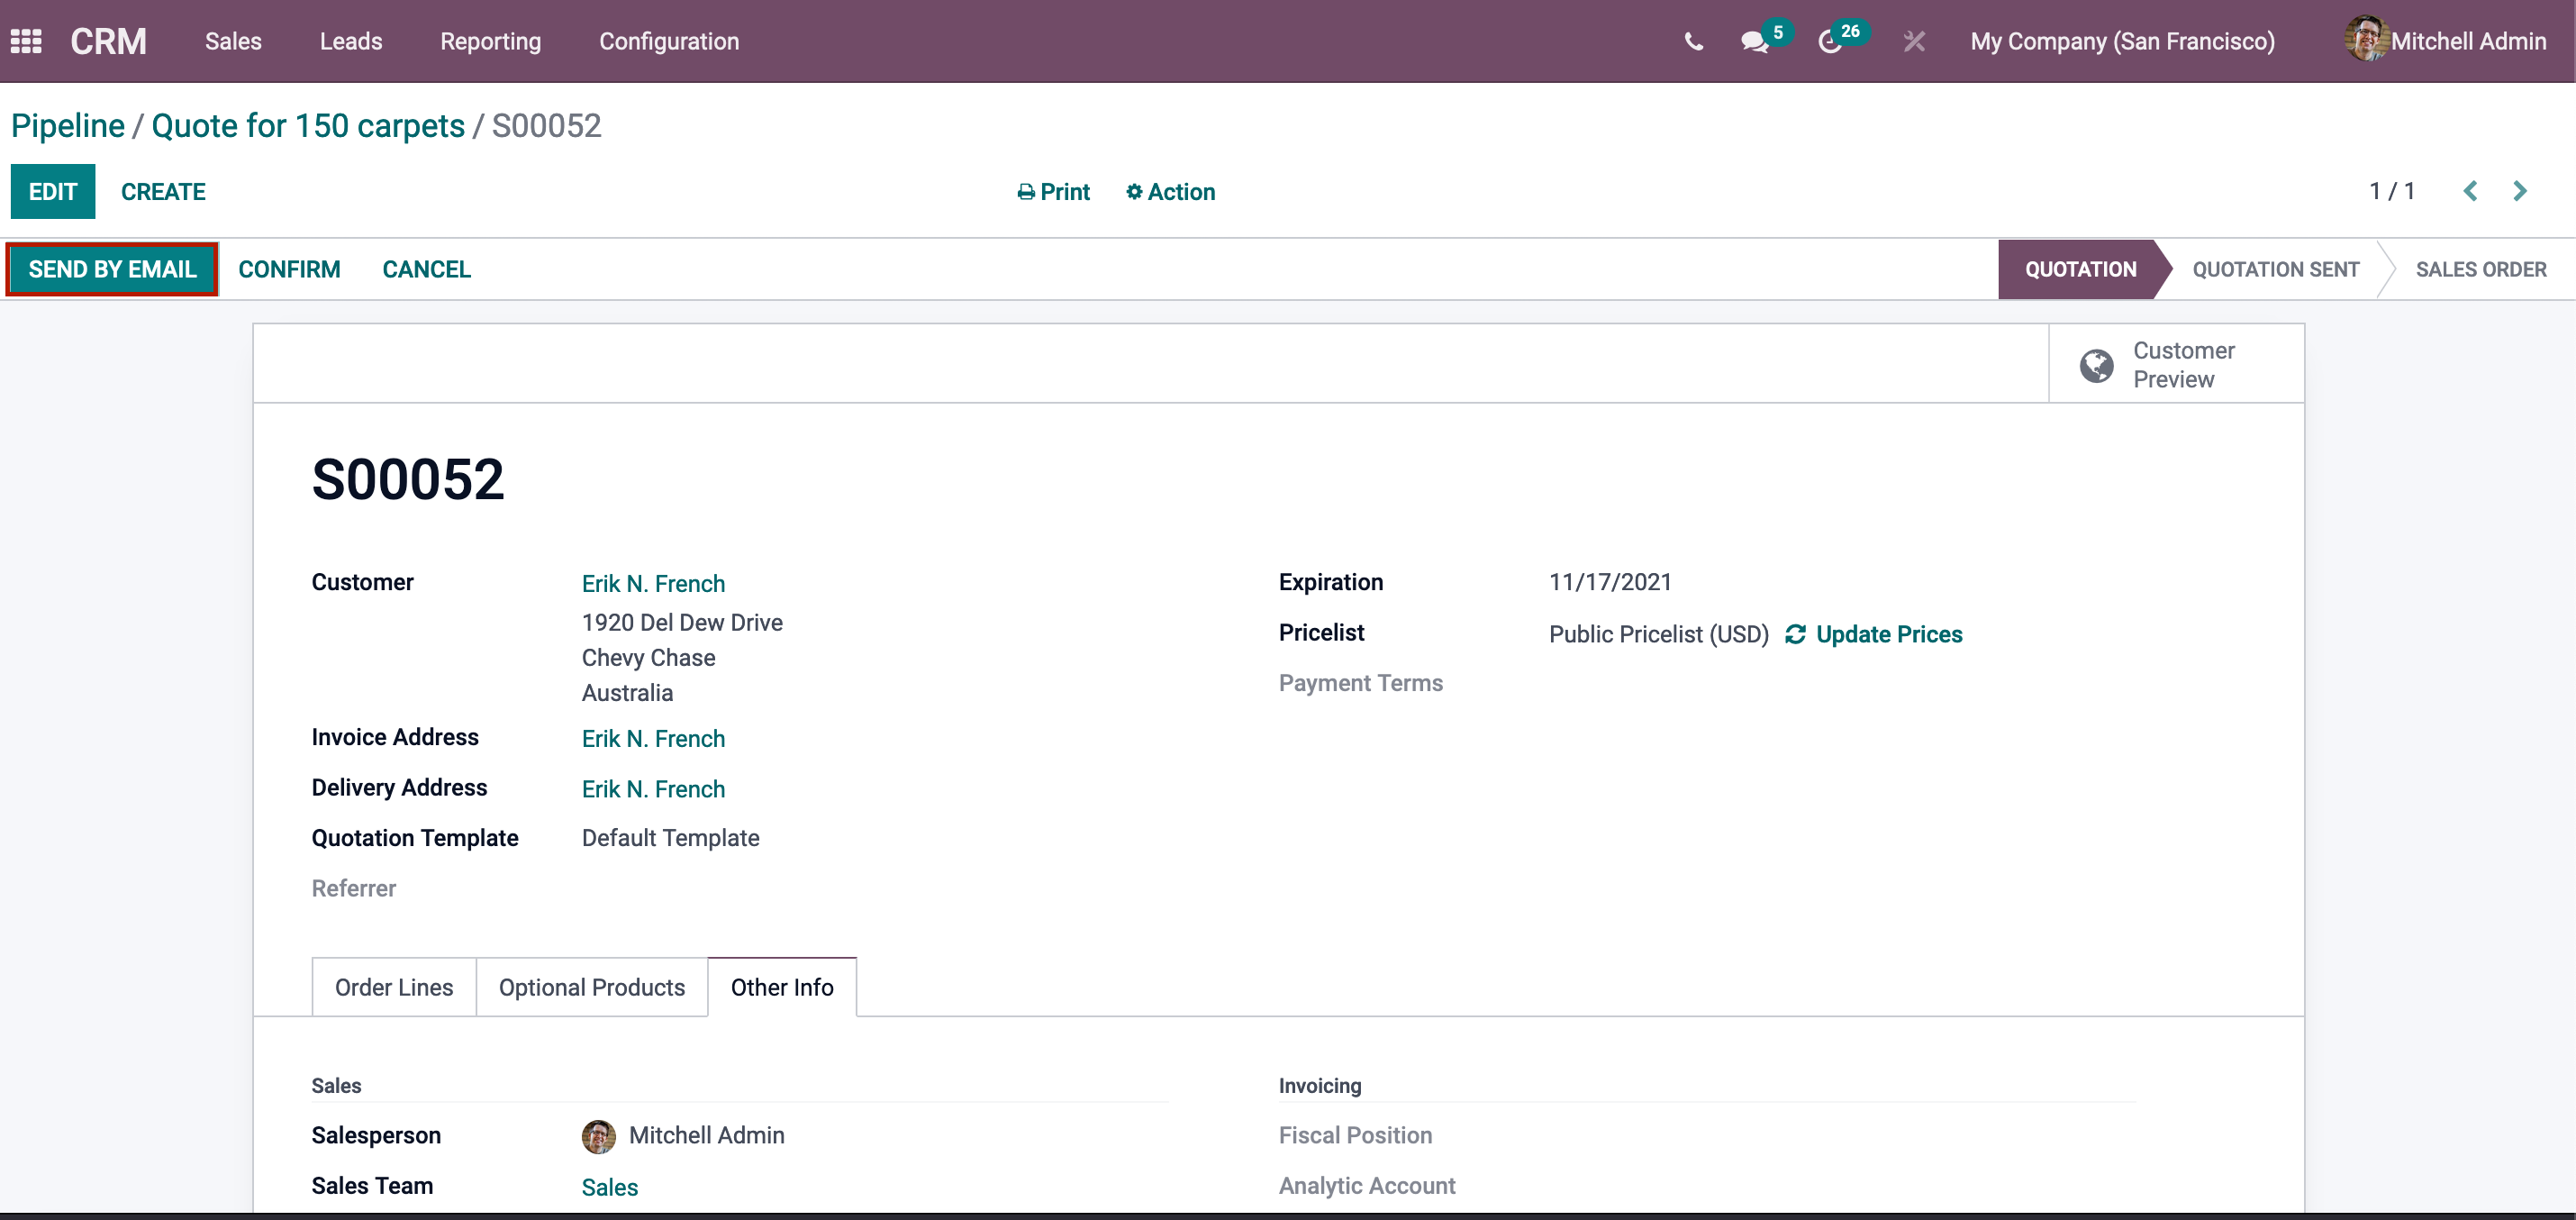Open the Leads menu

[351, 41]
